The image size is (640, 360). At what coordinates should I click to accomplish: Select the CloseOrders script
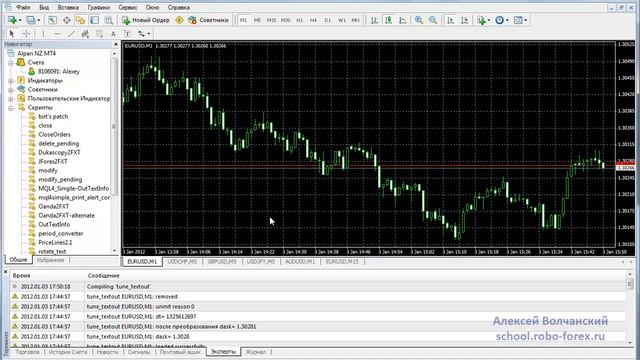[54, 134]
